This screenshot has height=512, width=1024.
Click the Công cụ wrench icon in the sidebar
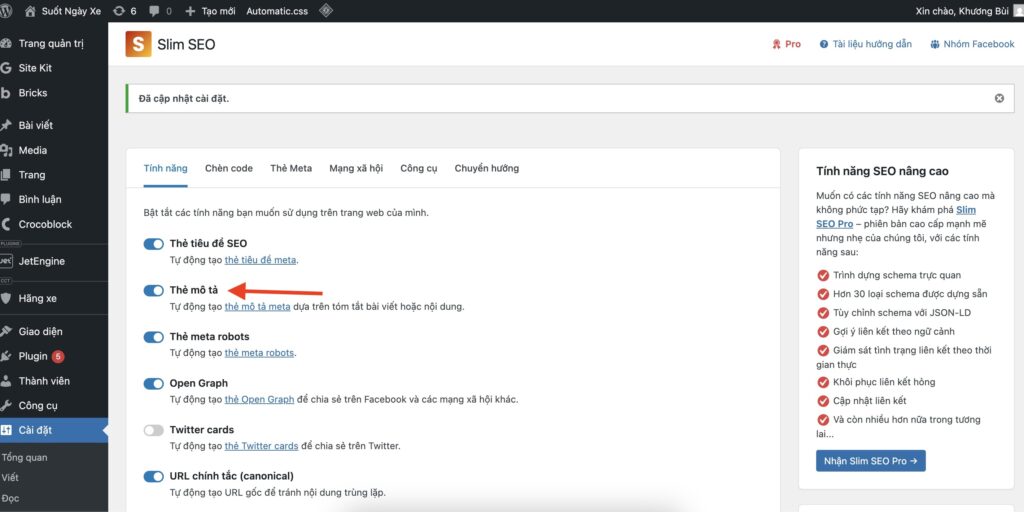pyautogui.click(x=6, y=406)
